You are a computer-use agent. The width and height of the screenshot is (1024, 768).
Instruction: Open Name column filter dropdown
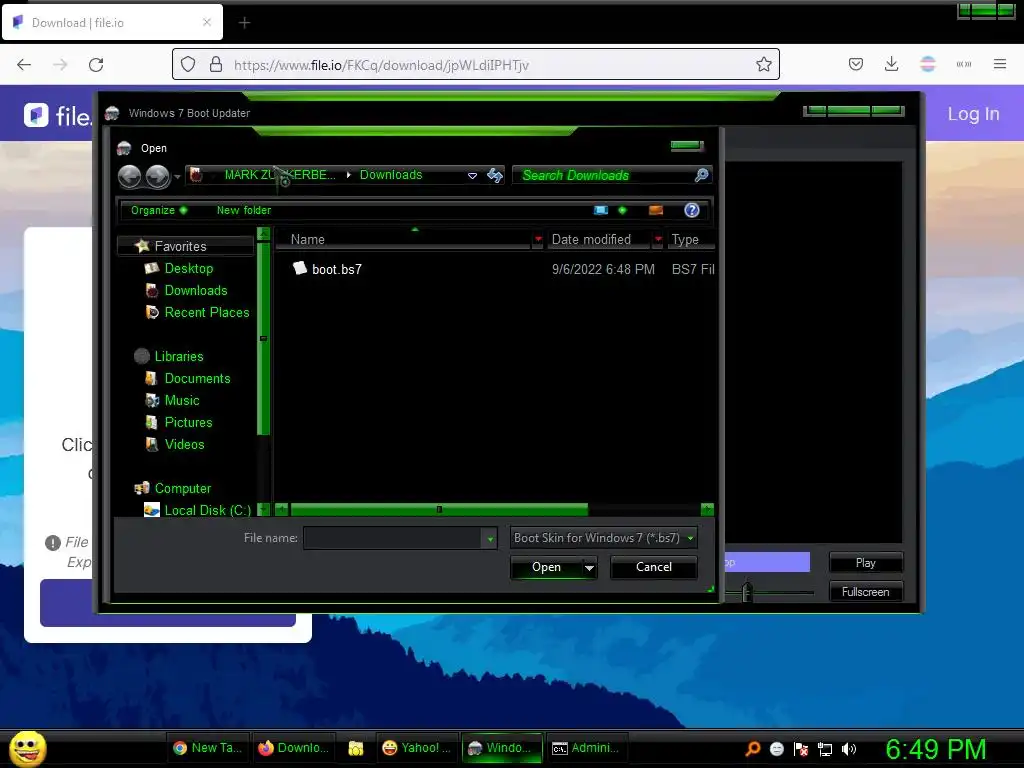pos(537,240)
